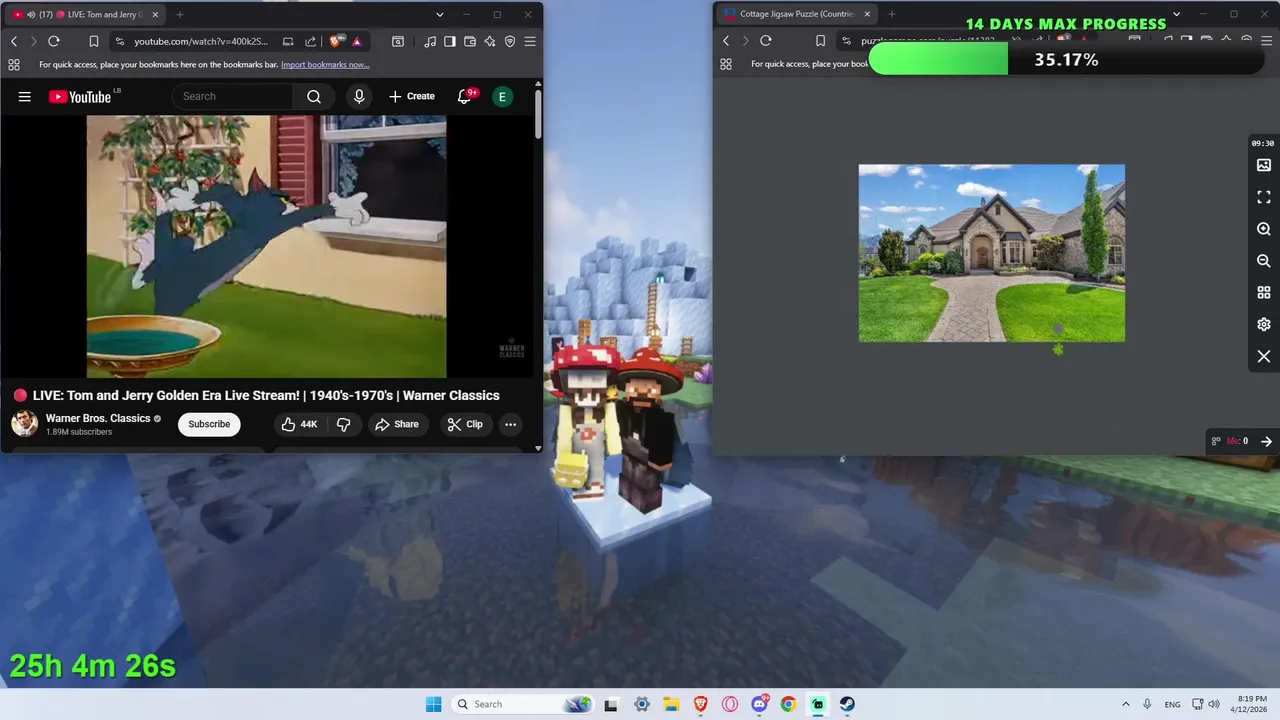Click the YouTube address bar URL
Screen dimensions: 1280x720
click(200, 41)
